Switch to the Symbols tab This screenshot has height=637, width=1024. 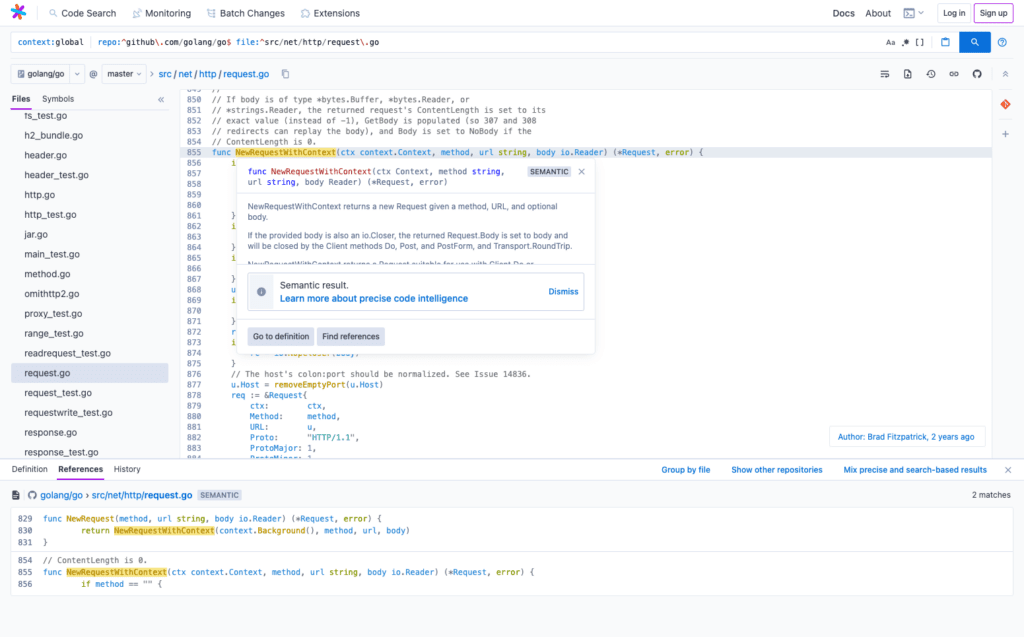[57, 99]
